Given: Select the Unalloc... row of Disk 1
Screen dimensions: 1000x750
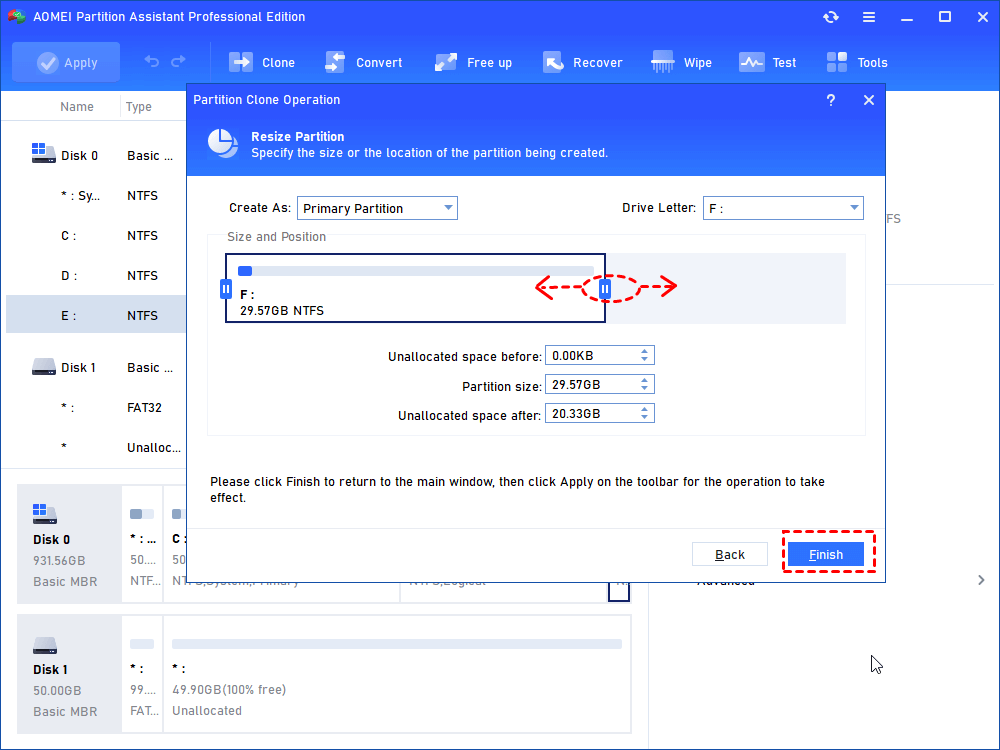Looking at the screenshot, I should point(96,447).
